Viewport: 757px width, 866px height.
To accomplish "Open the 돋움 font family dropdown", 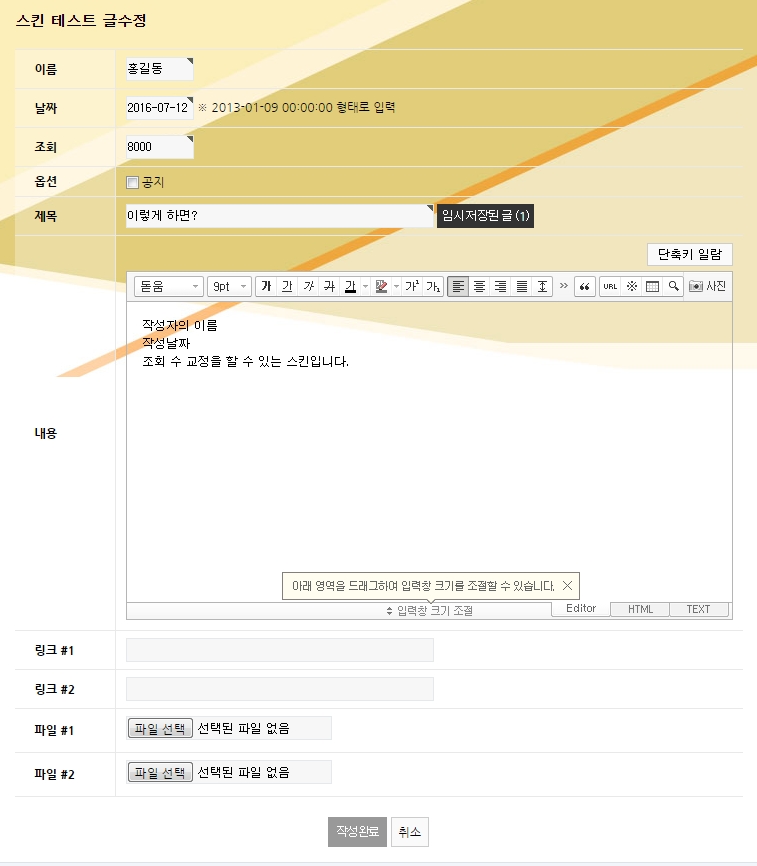I will tap(169, 286).
